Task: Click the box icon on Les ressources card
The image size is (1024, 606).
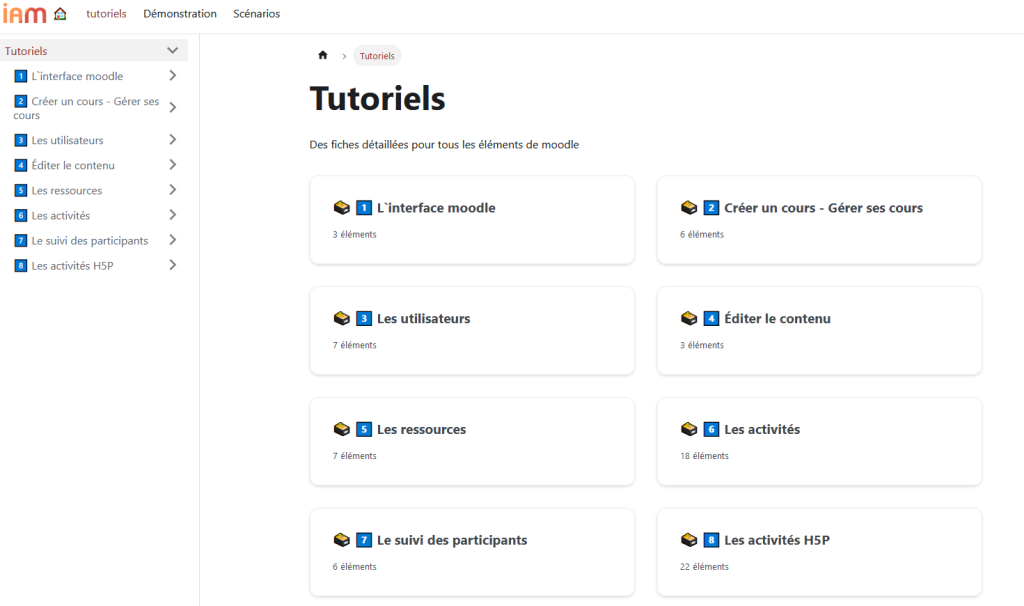Action: click(341, 429)
